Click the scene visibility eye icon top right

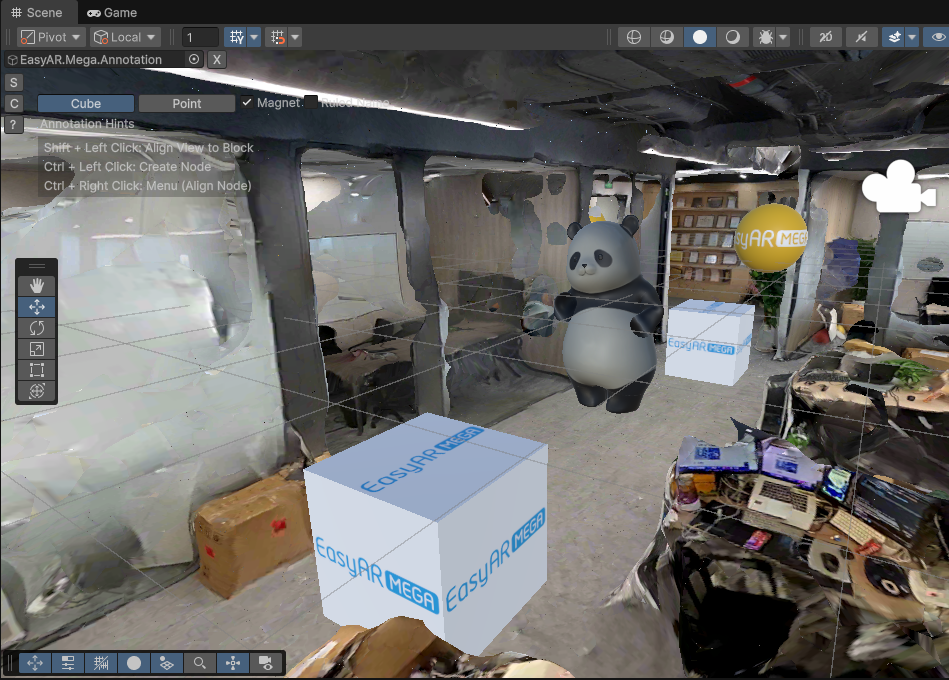point(937,37)
